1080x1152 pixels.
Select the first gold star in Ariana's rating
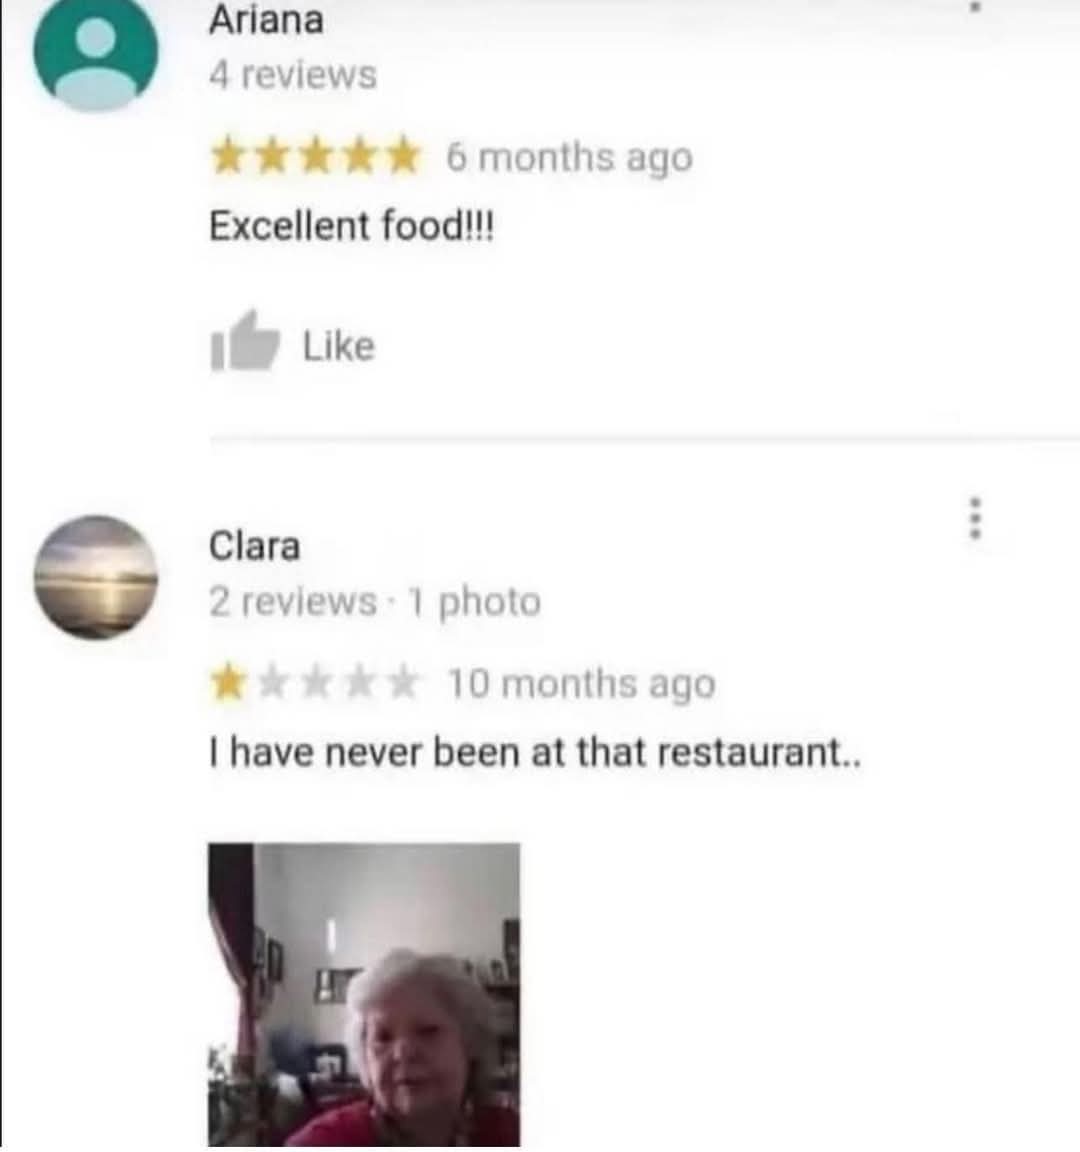[228, 156]
